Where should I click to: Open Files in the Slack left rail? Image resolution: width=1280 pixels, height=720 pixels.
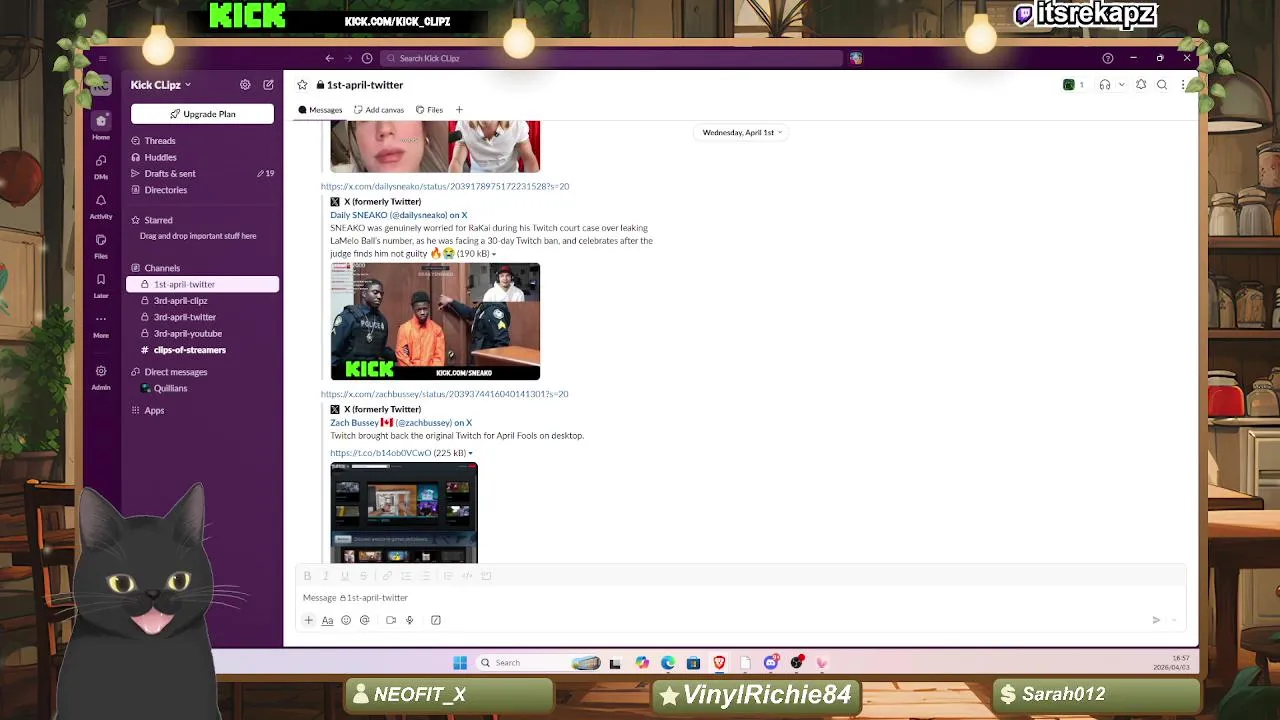tap(101, 246)
